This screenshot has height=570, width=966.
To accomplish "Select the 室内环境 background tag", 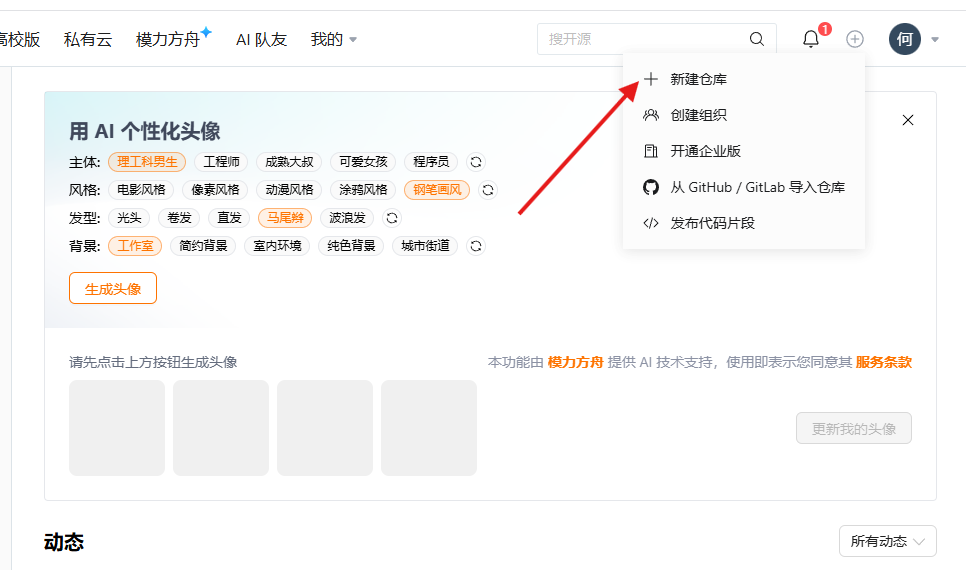I will click(x=277, y=246).
